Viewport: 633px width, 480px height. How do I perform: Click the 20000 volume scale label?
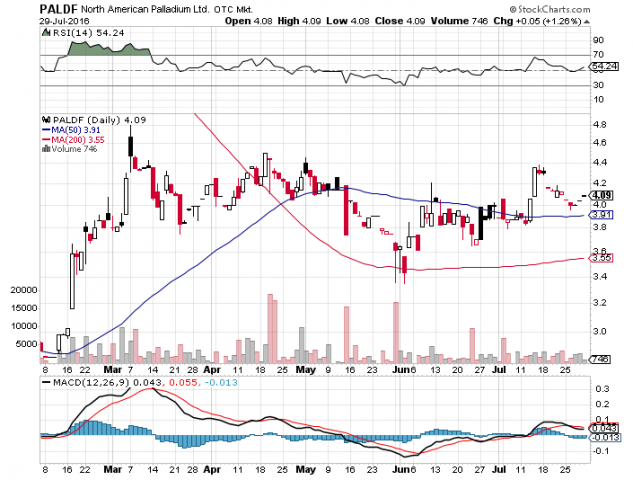[x=23, y=290]
